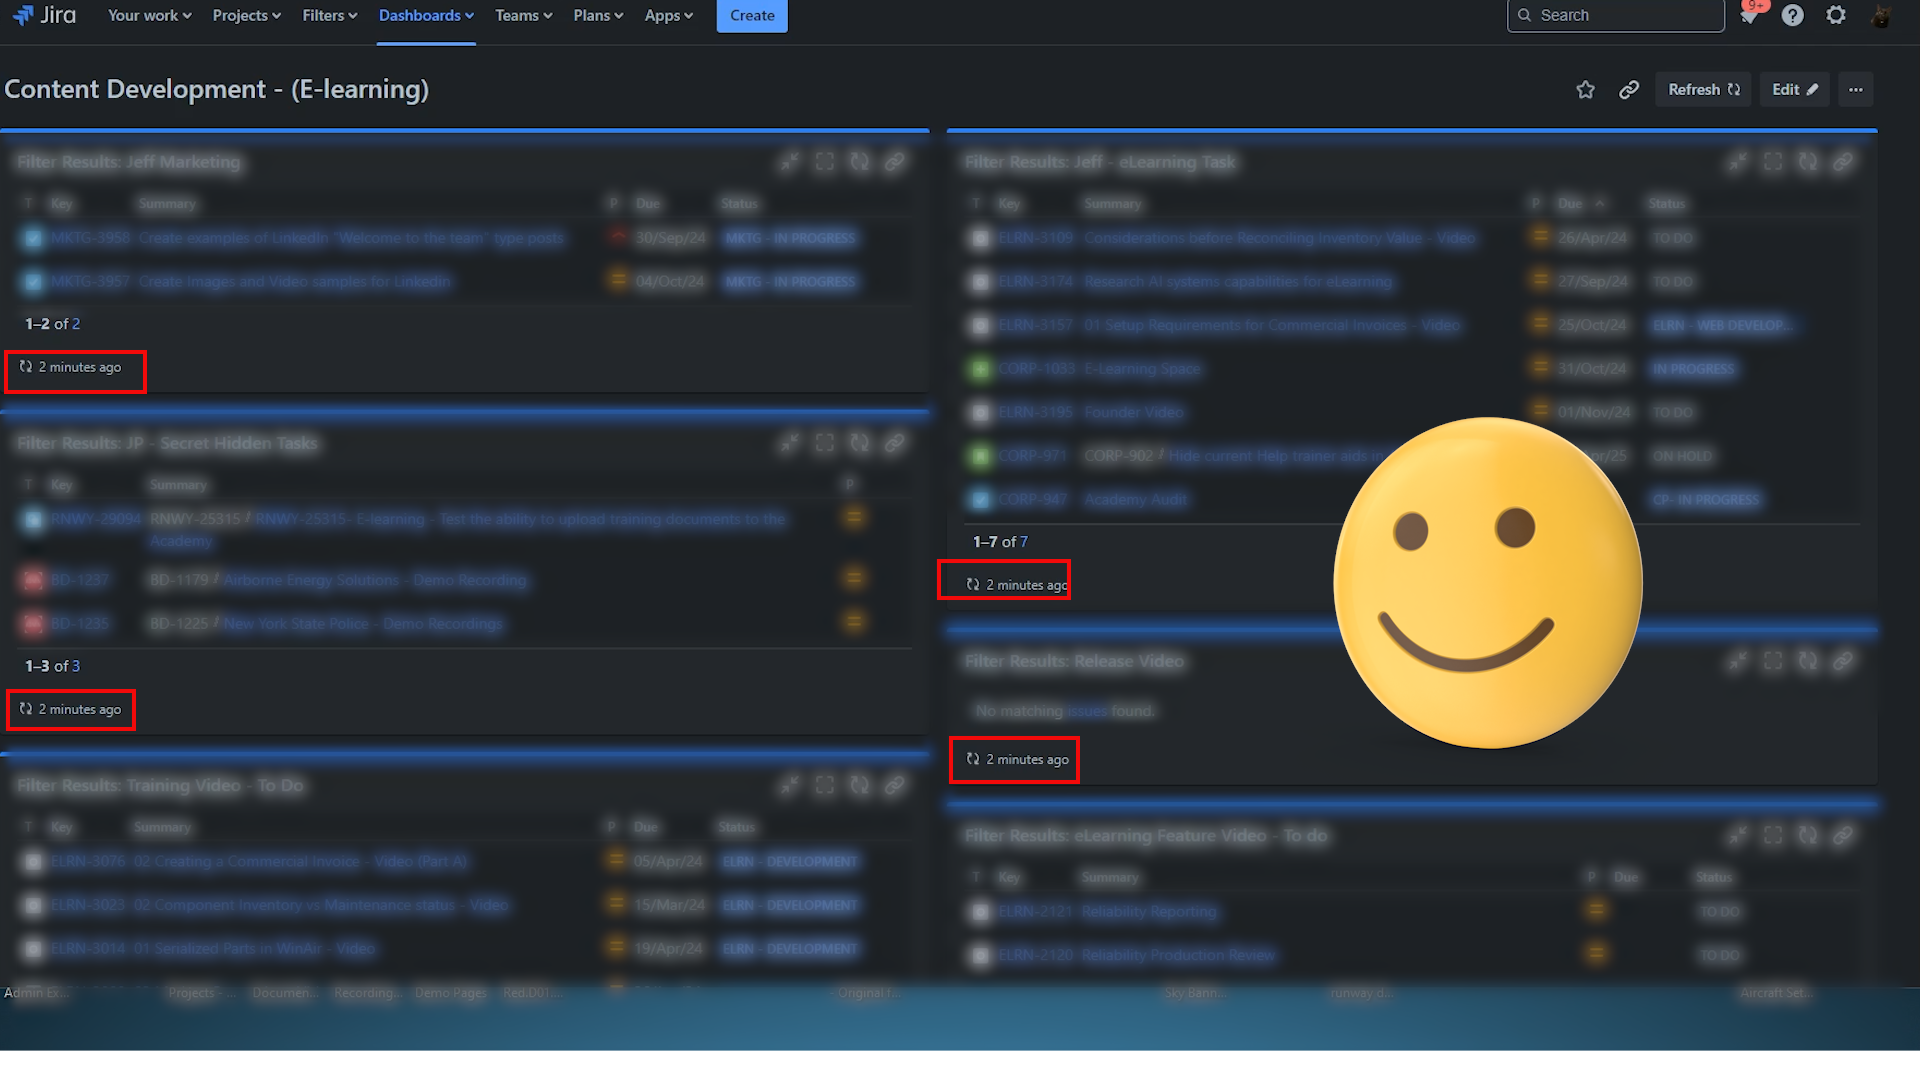Expand the Projects dropdown
1920x1080 pixels.
click(246, 16)
